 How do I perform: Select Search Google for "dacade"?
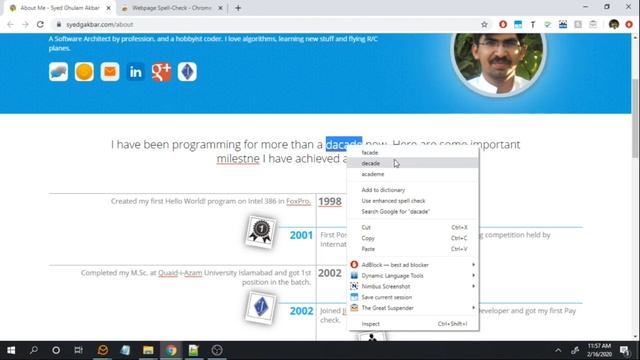coord(413,211)
